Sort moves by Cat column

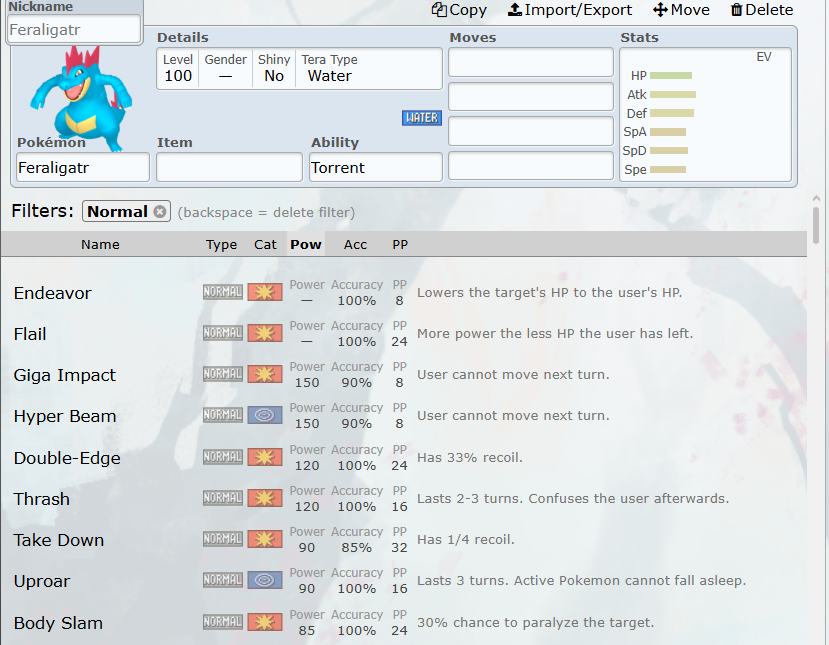click(265, 244)
